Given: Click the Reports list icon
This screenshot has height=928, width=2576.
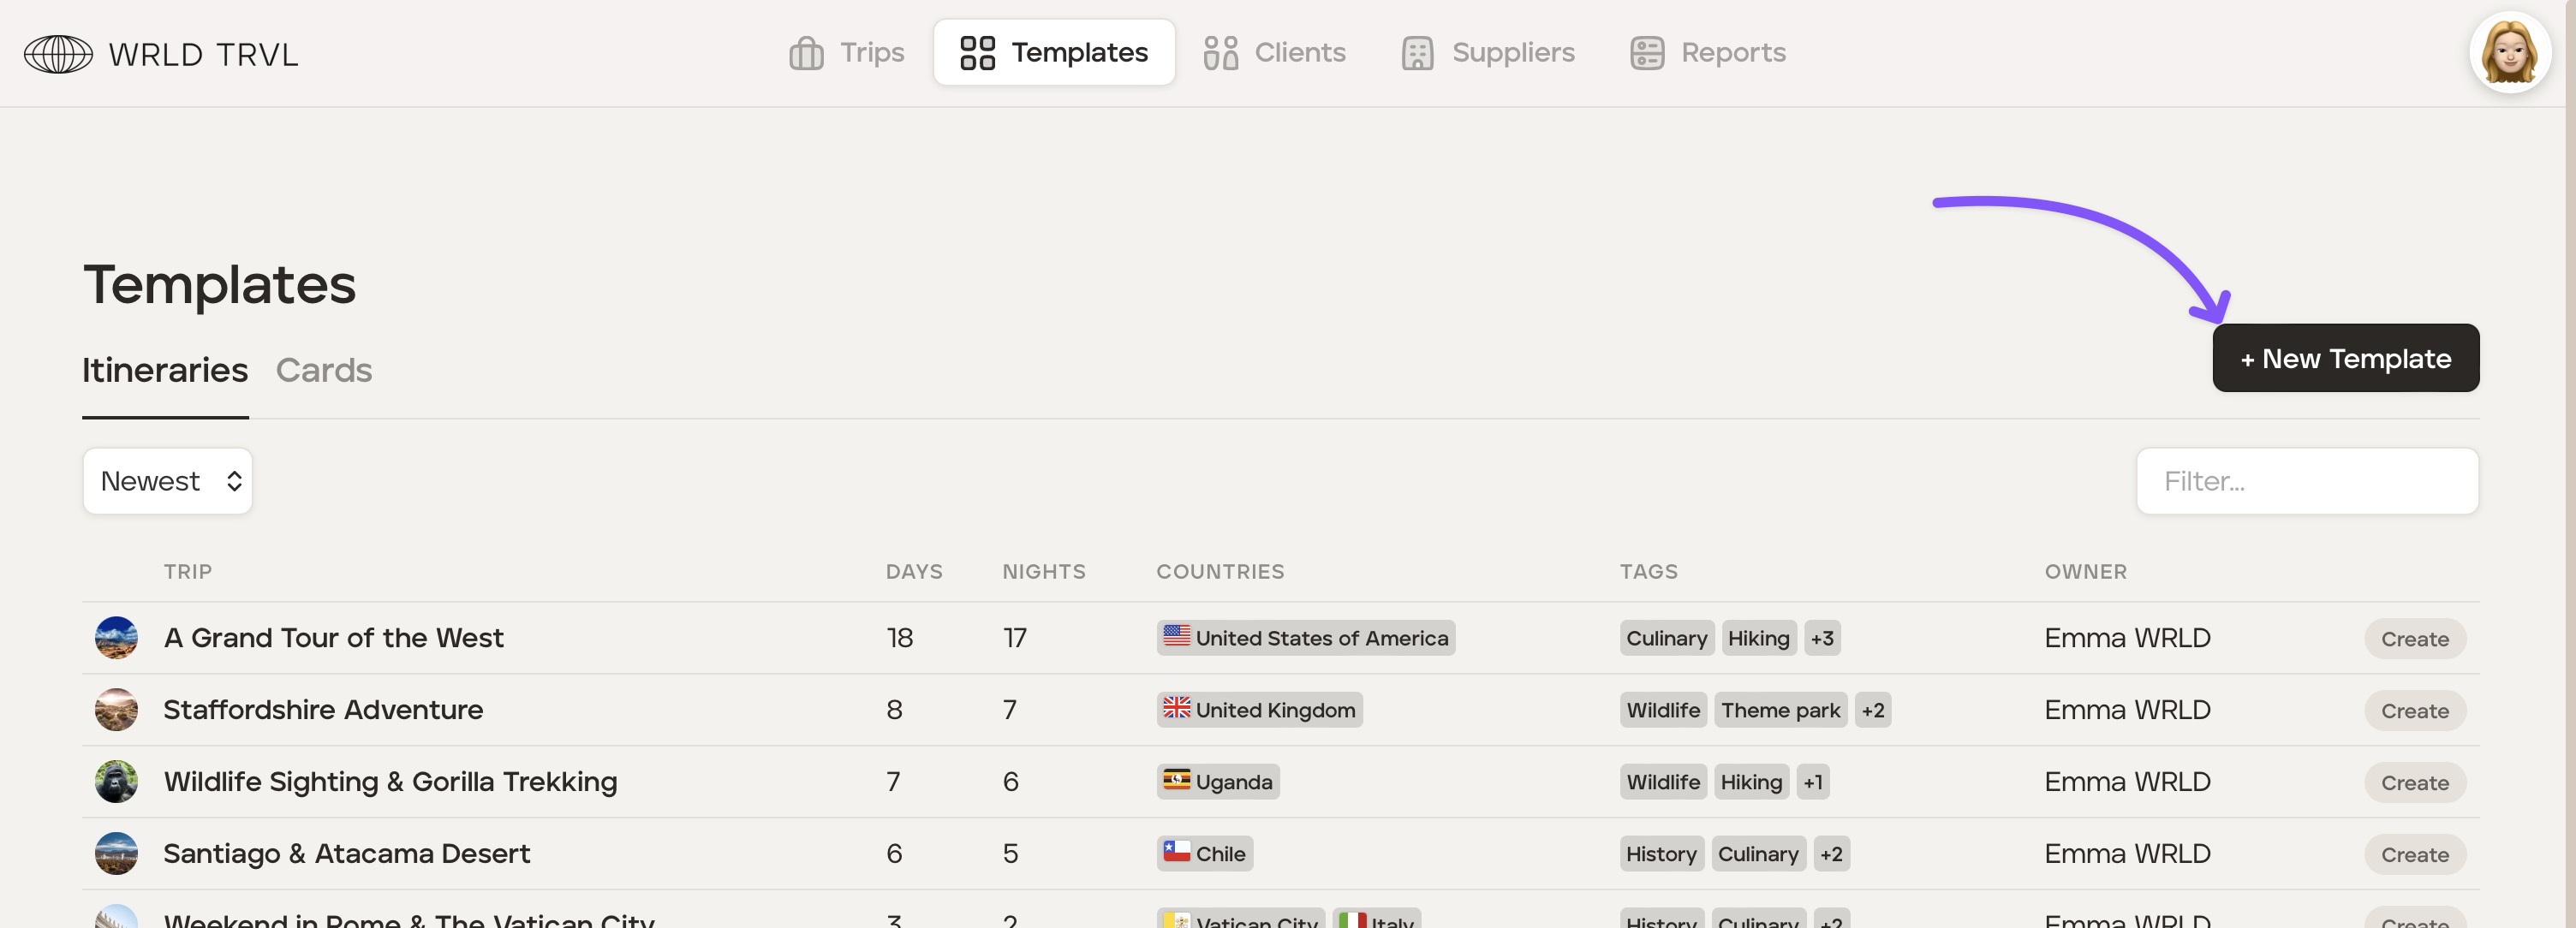Looking at the screenshot, I should (1647, 53).
